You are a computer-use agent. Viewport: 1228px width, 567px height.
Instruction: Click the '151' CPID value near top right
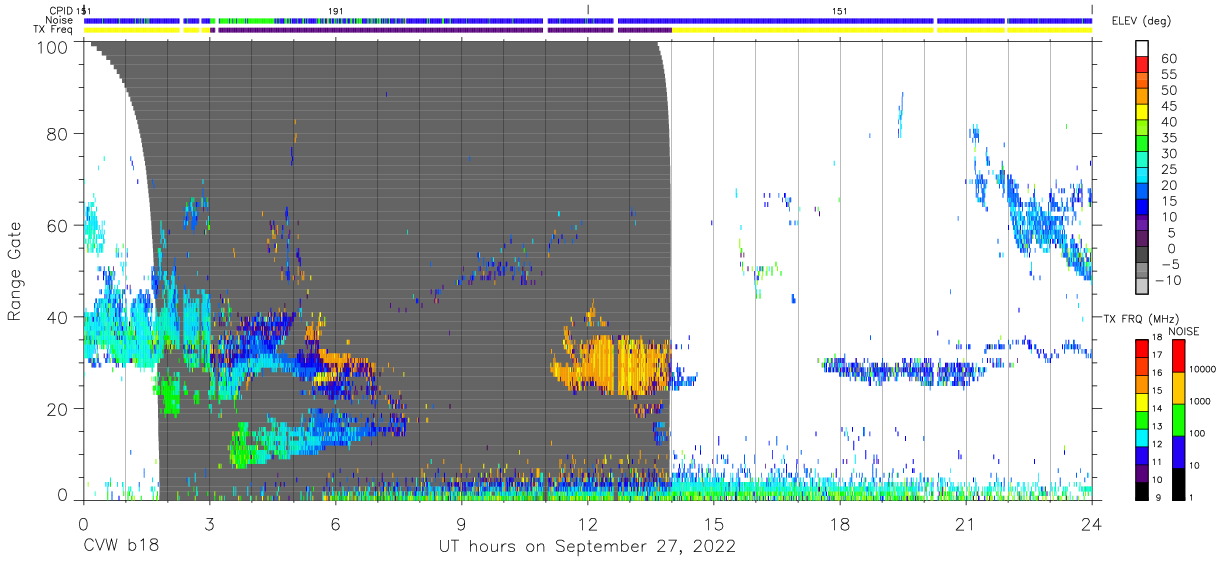(840, 10)
